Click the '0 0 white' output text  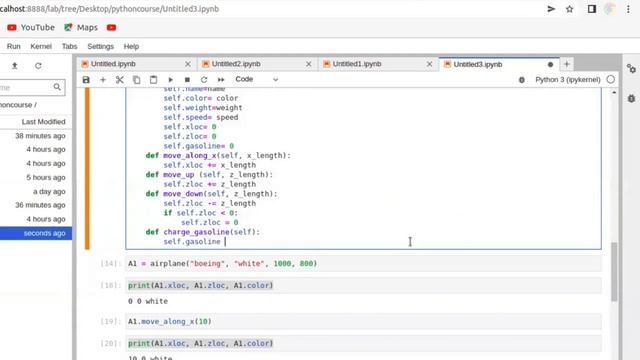(x=148, y=301)
